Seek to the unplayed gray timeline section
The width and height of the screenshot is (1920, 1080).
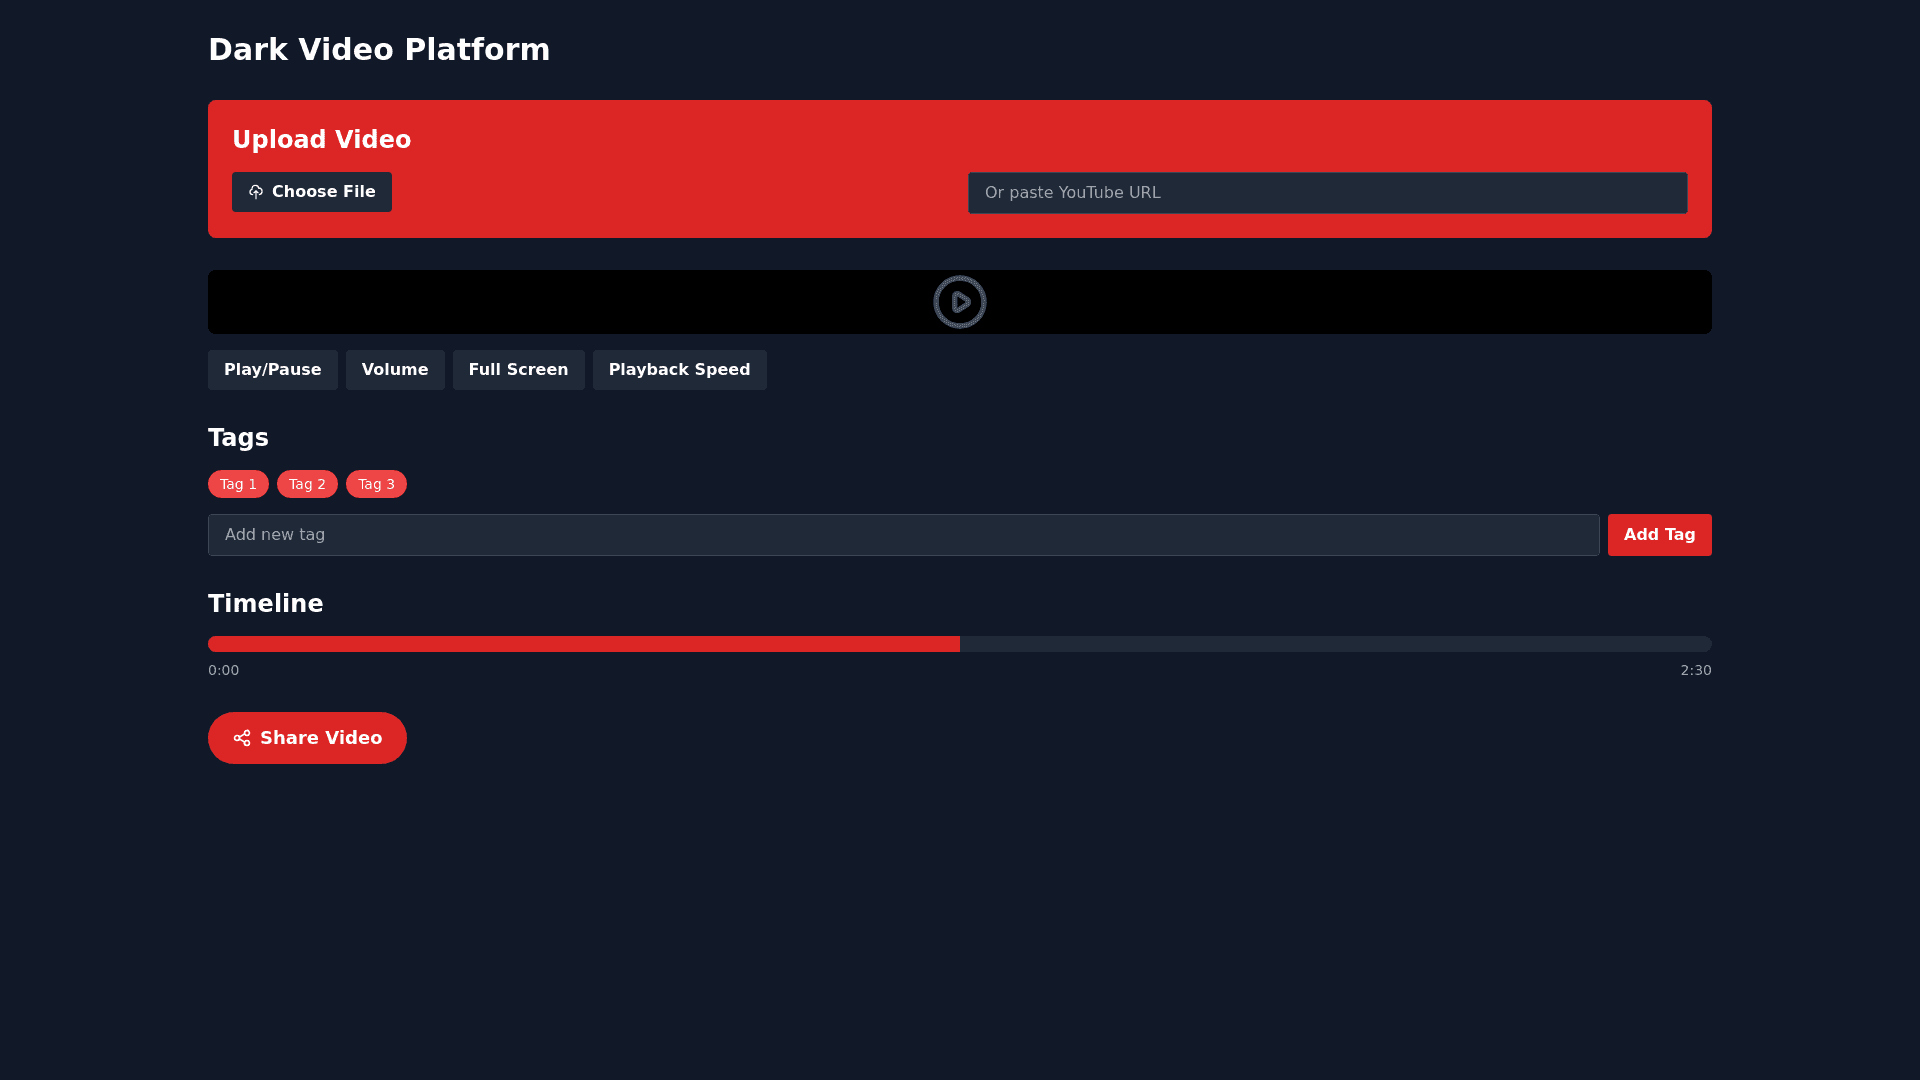(x=1335, y=644)
